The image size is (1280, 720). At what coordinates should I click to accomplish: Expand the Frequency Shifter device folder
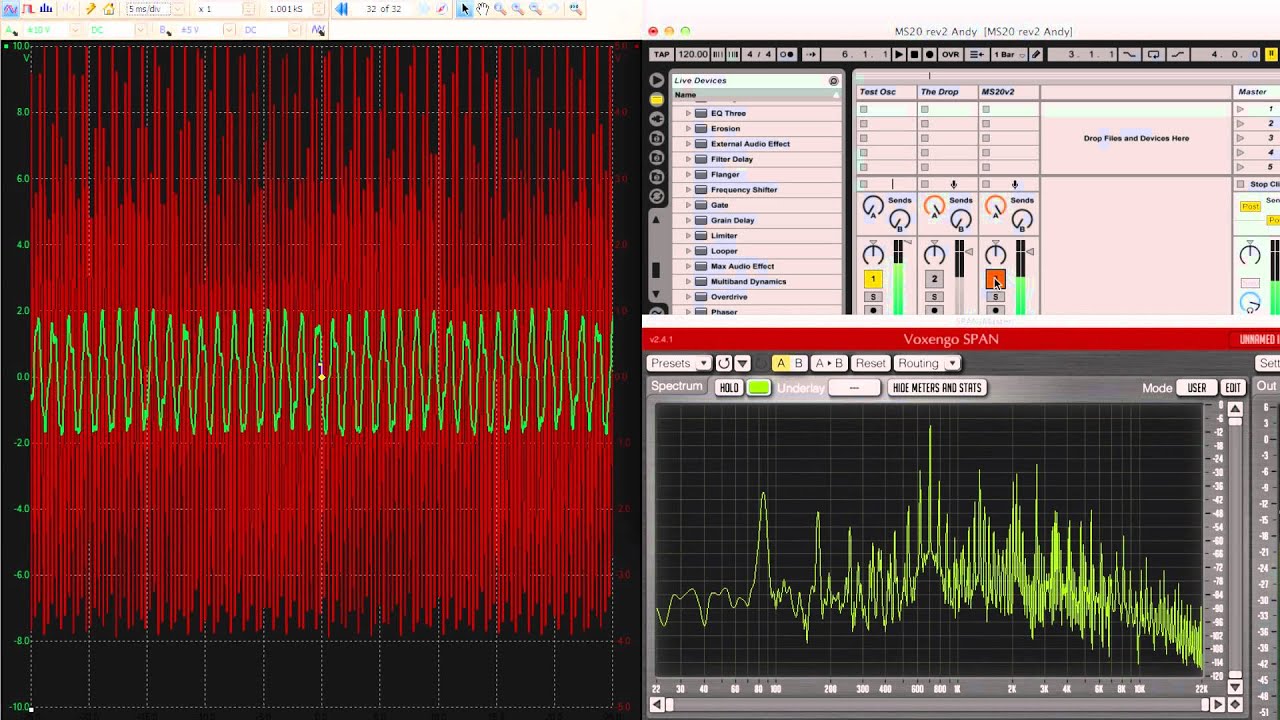coord(688,190)
